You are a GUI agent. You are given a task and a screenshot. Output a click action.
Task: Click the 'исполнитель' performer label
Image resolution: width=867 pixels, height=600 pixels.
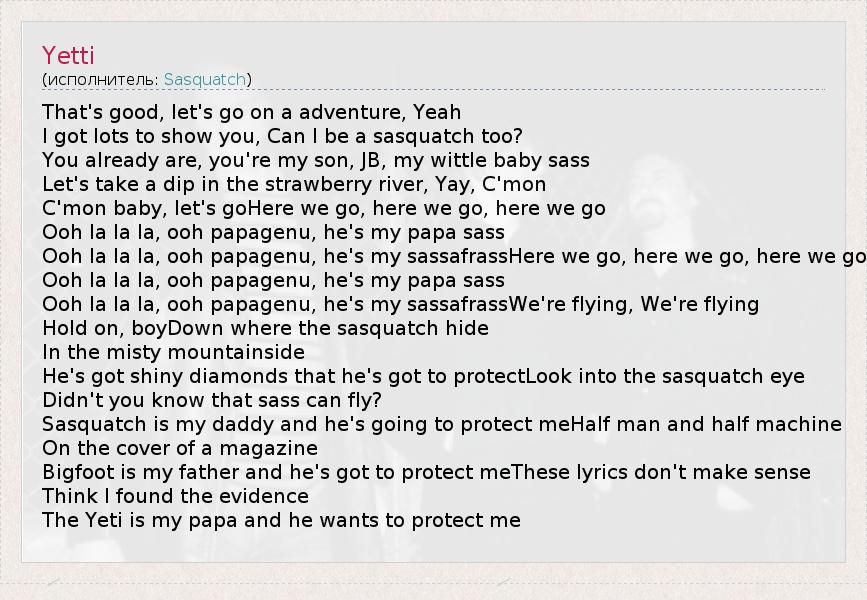click(x=101, y=79)
